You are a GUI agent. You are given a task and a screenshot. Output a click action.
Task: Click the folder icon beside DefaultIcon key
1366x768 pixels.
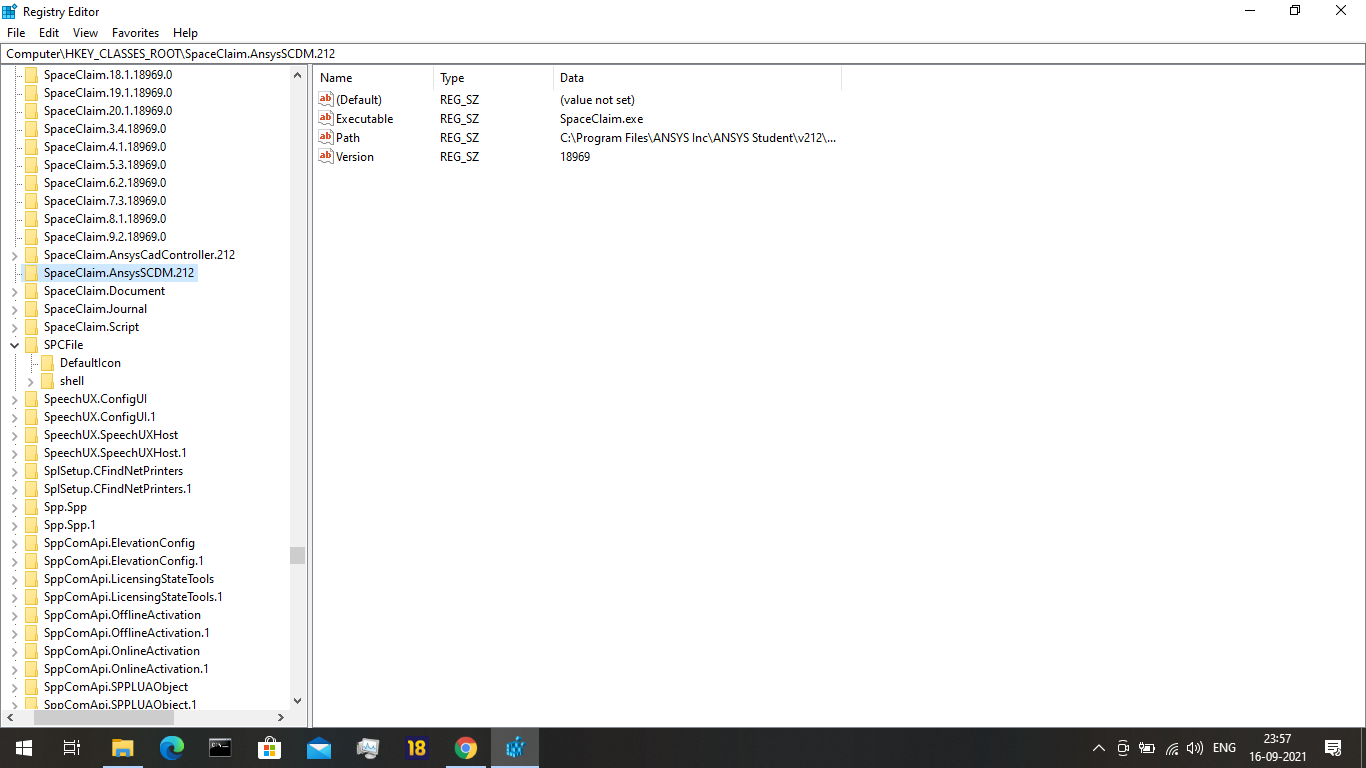tap(47, 363)
